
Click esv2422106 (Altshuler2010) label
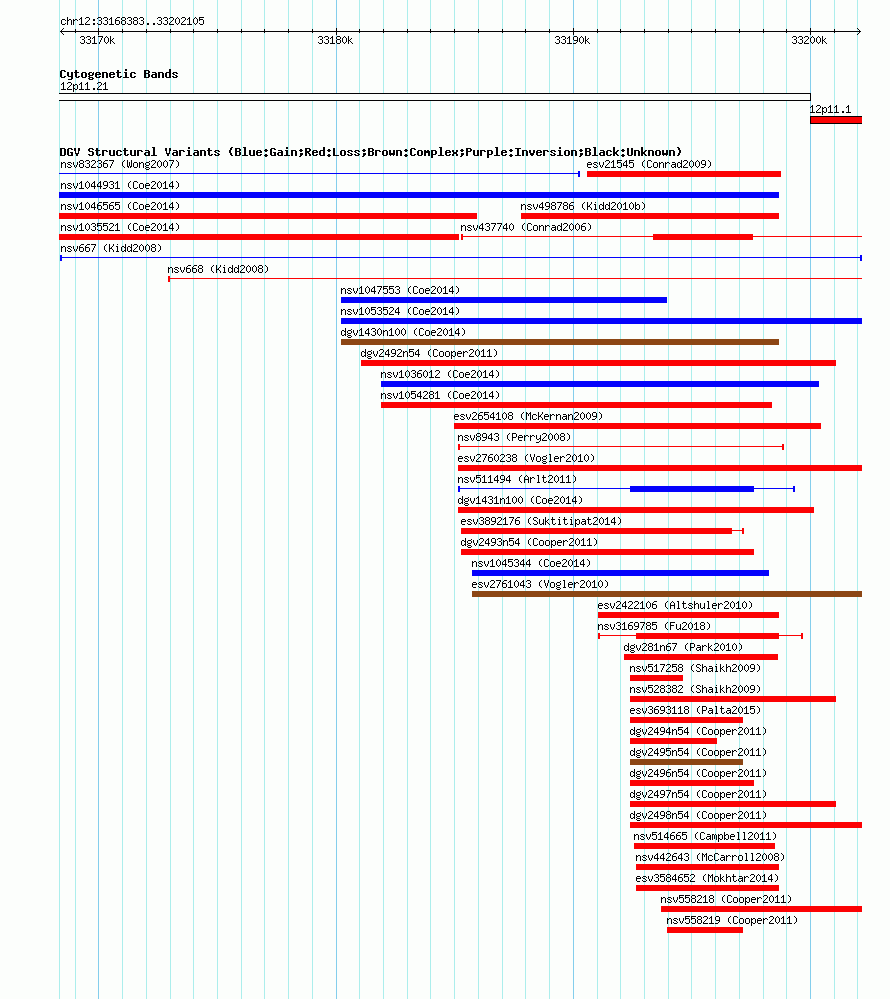(675, 606)
